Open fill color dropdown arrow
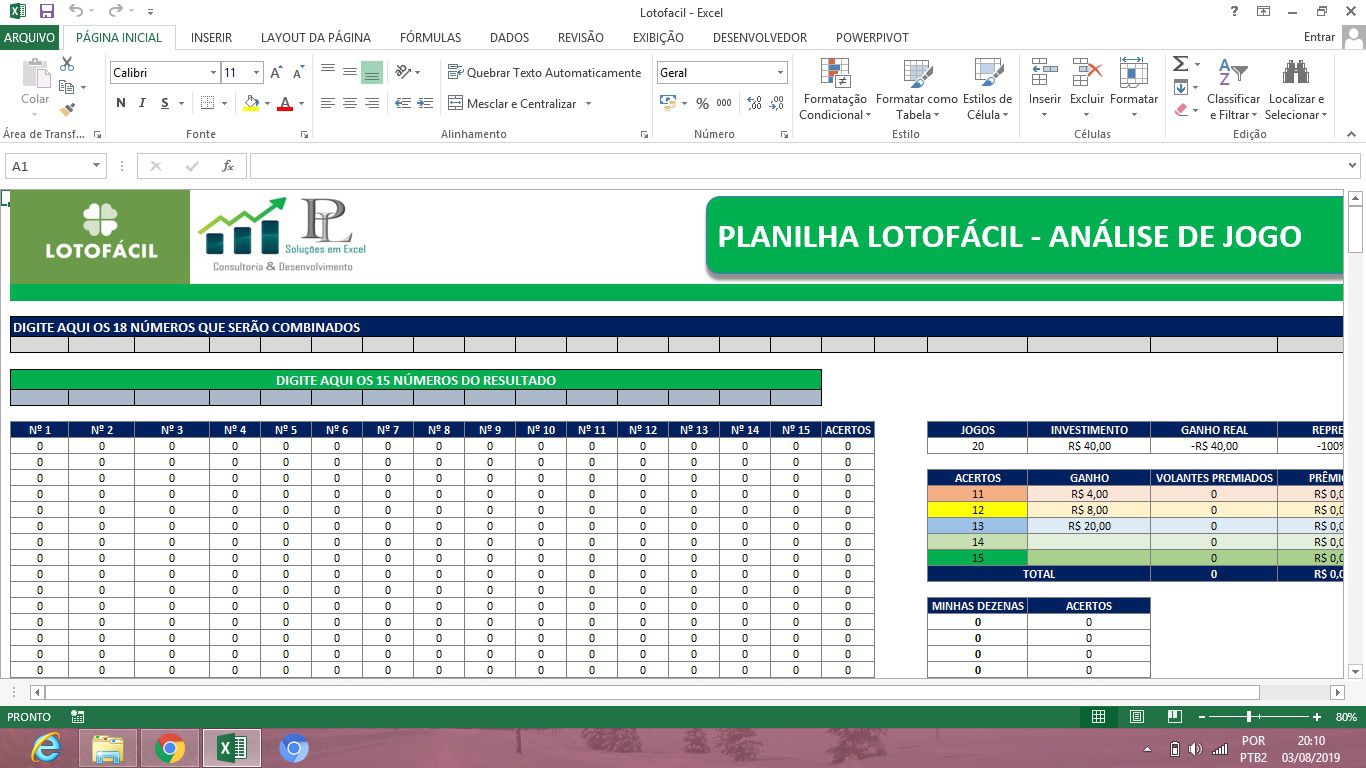The width and height of the screenshot is (1366, 768). (x=267, y=103)
